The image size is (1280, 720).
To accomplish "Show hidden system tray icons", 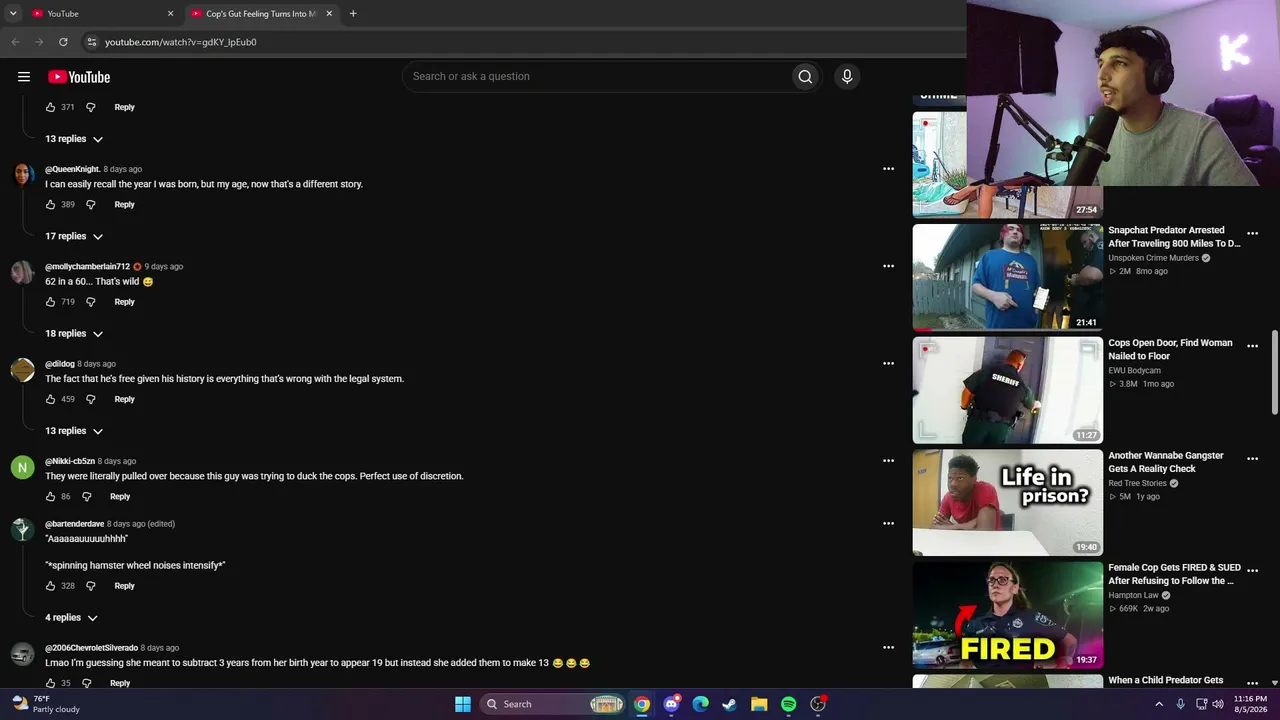I will [1159, 704].
